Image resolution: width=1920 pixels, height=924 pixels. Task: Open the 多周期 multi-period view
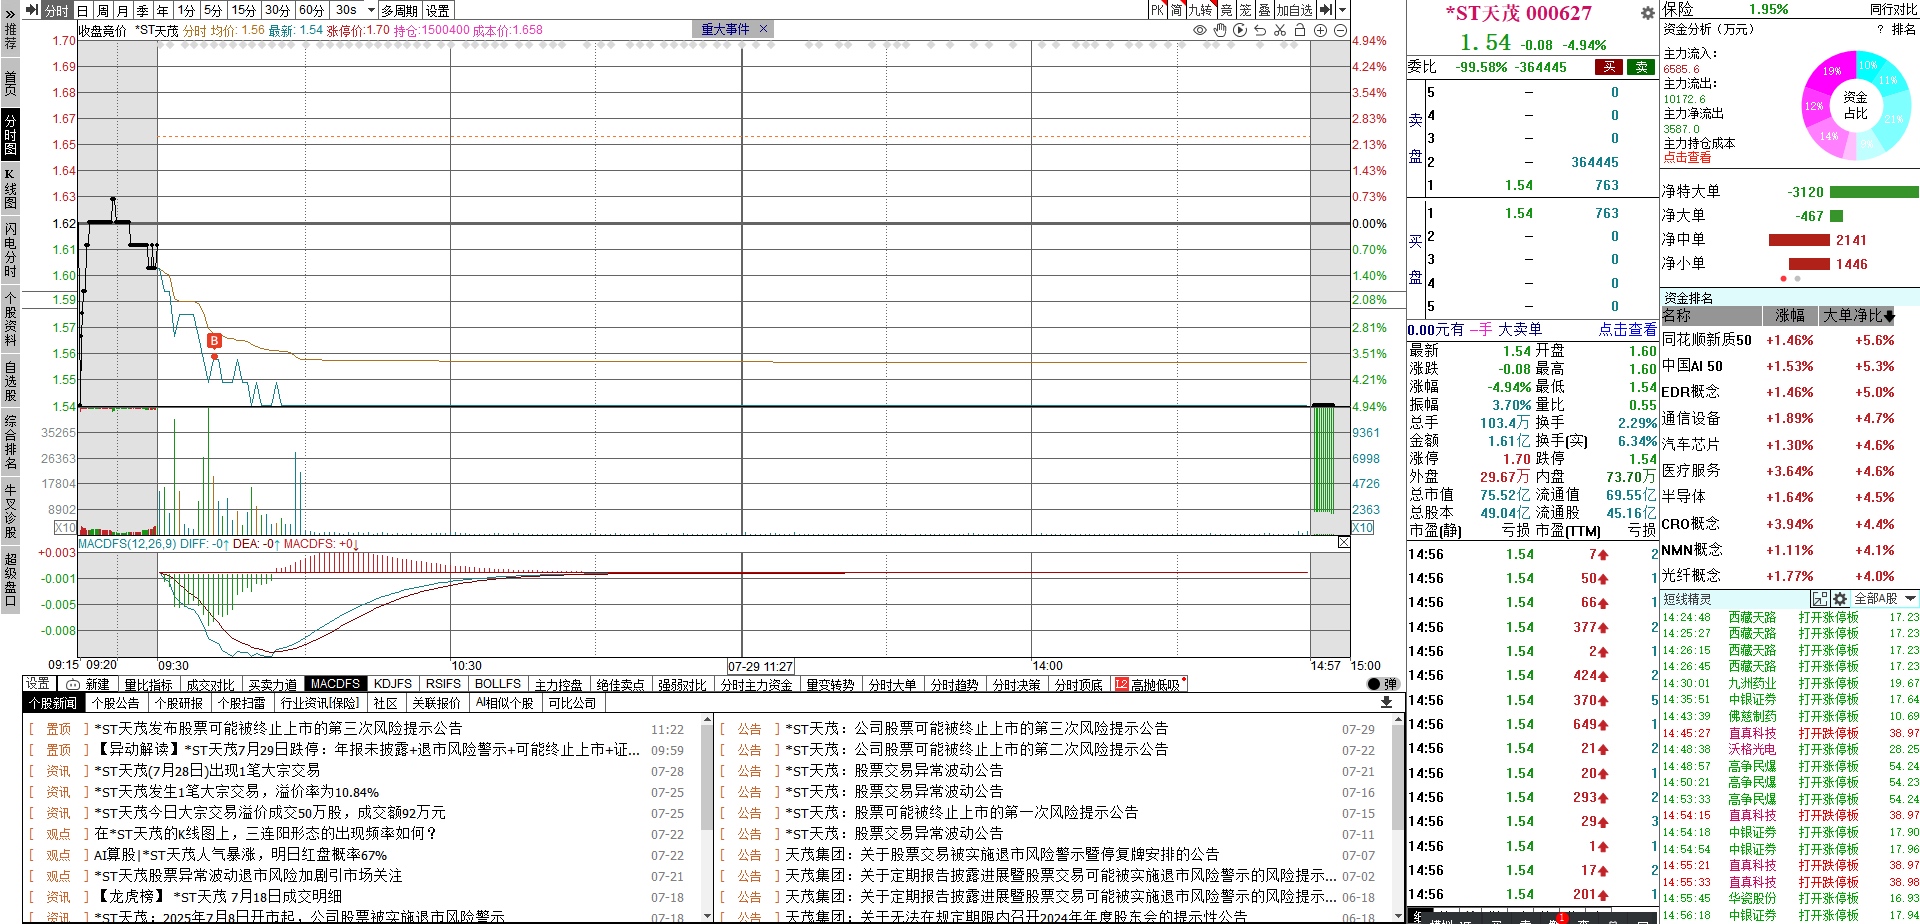(399, 10)
